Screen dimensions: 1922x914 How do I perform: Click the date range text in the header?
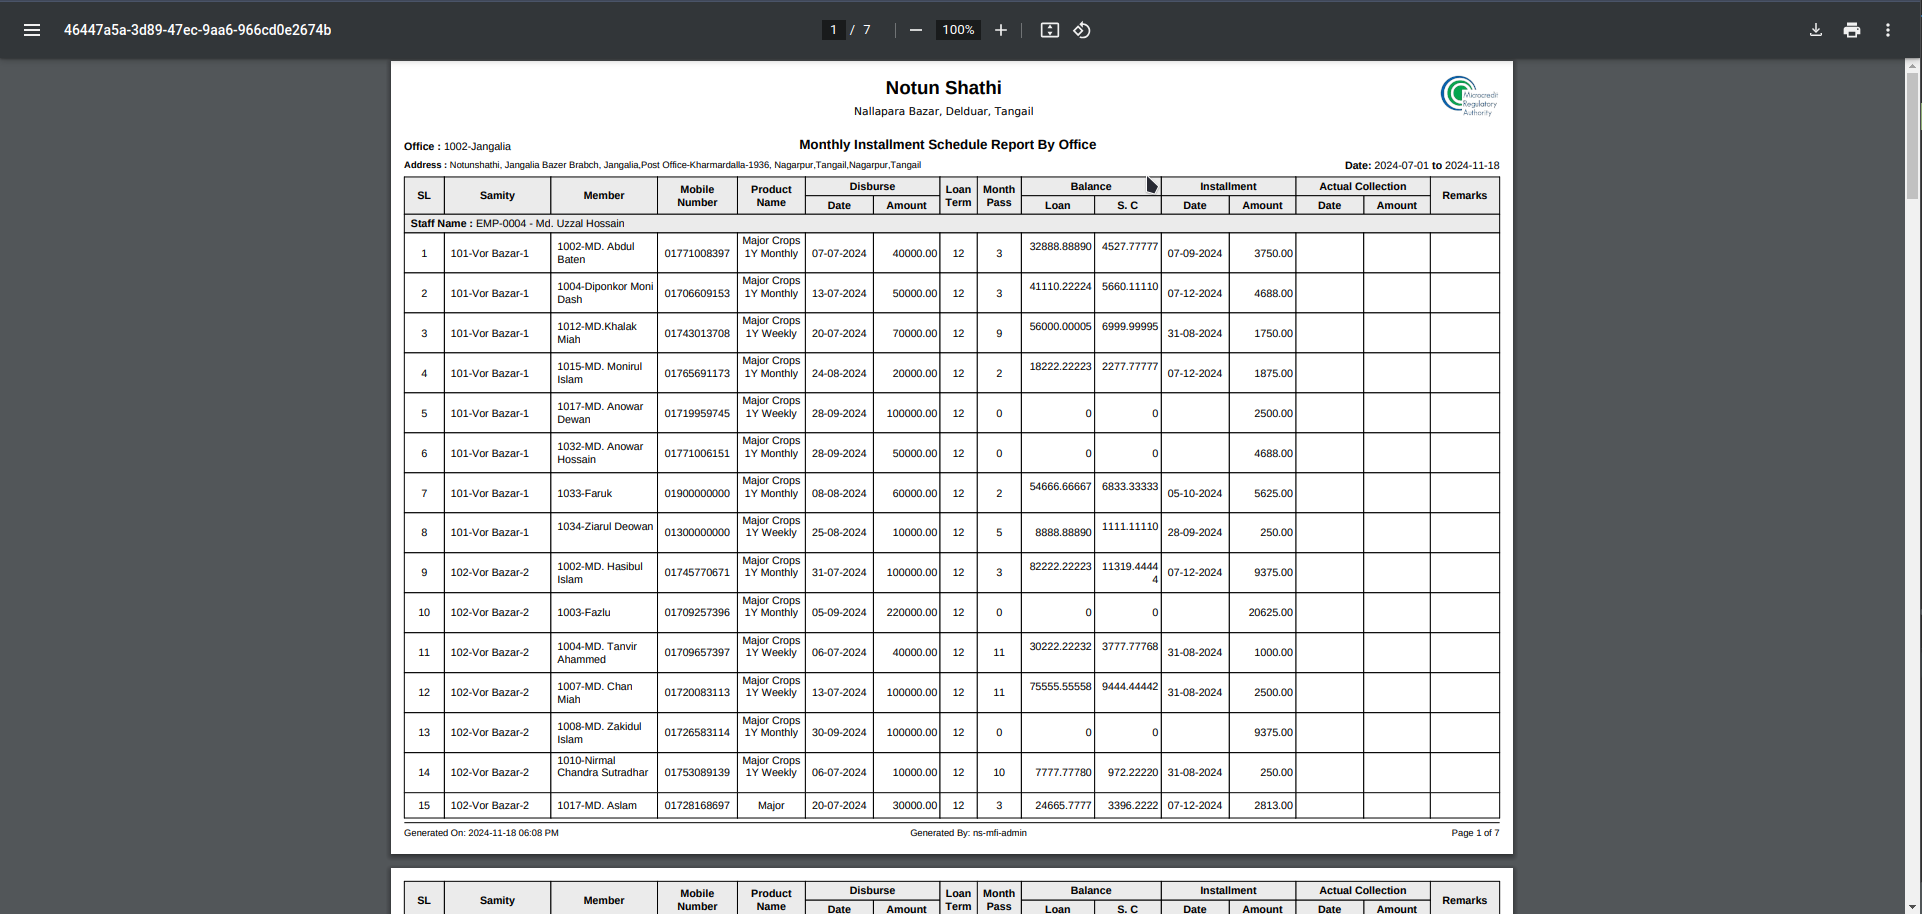[1422, 166]
